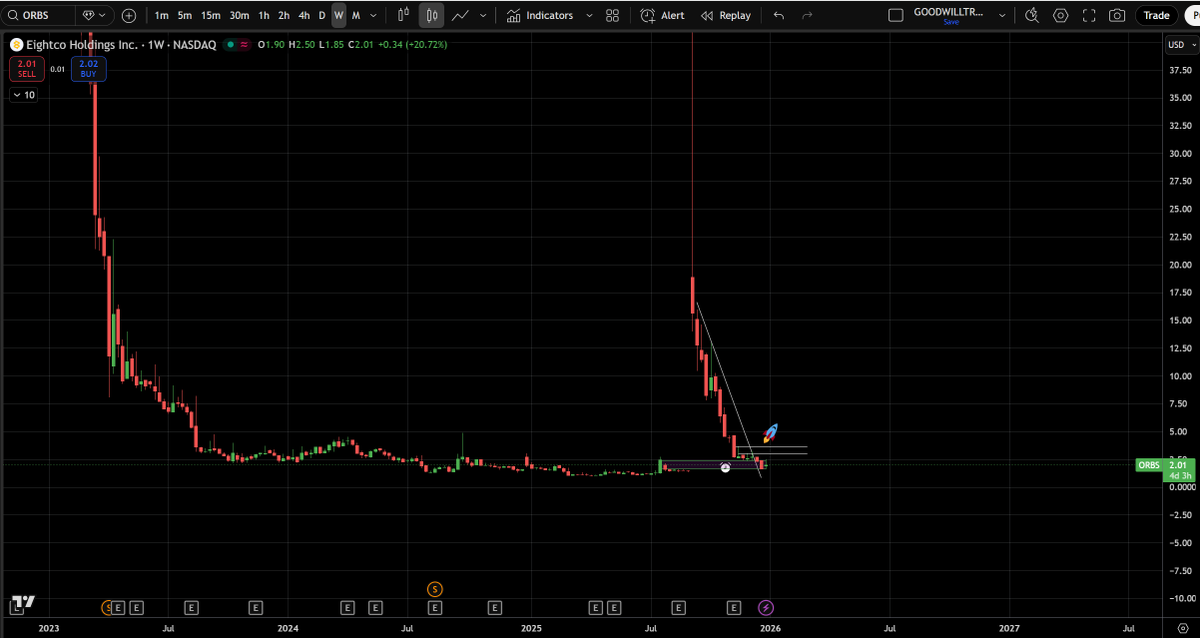Switch to the M monthly timeframe
The height and width of the screenshot is (638, 1200).
pos(356,15)
